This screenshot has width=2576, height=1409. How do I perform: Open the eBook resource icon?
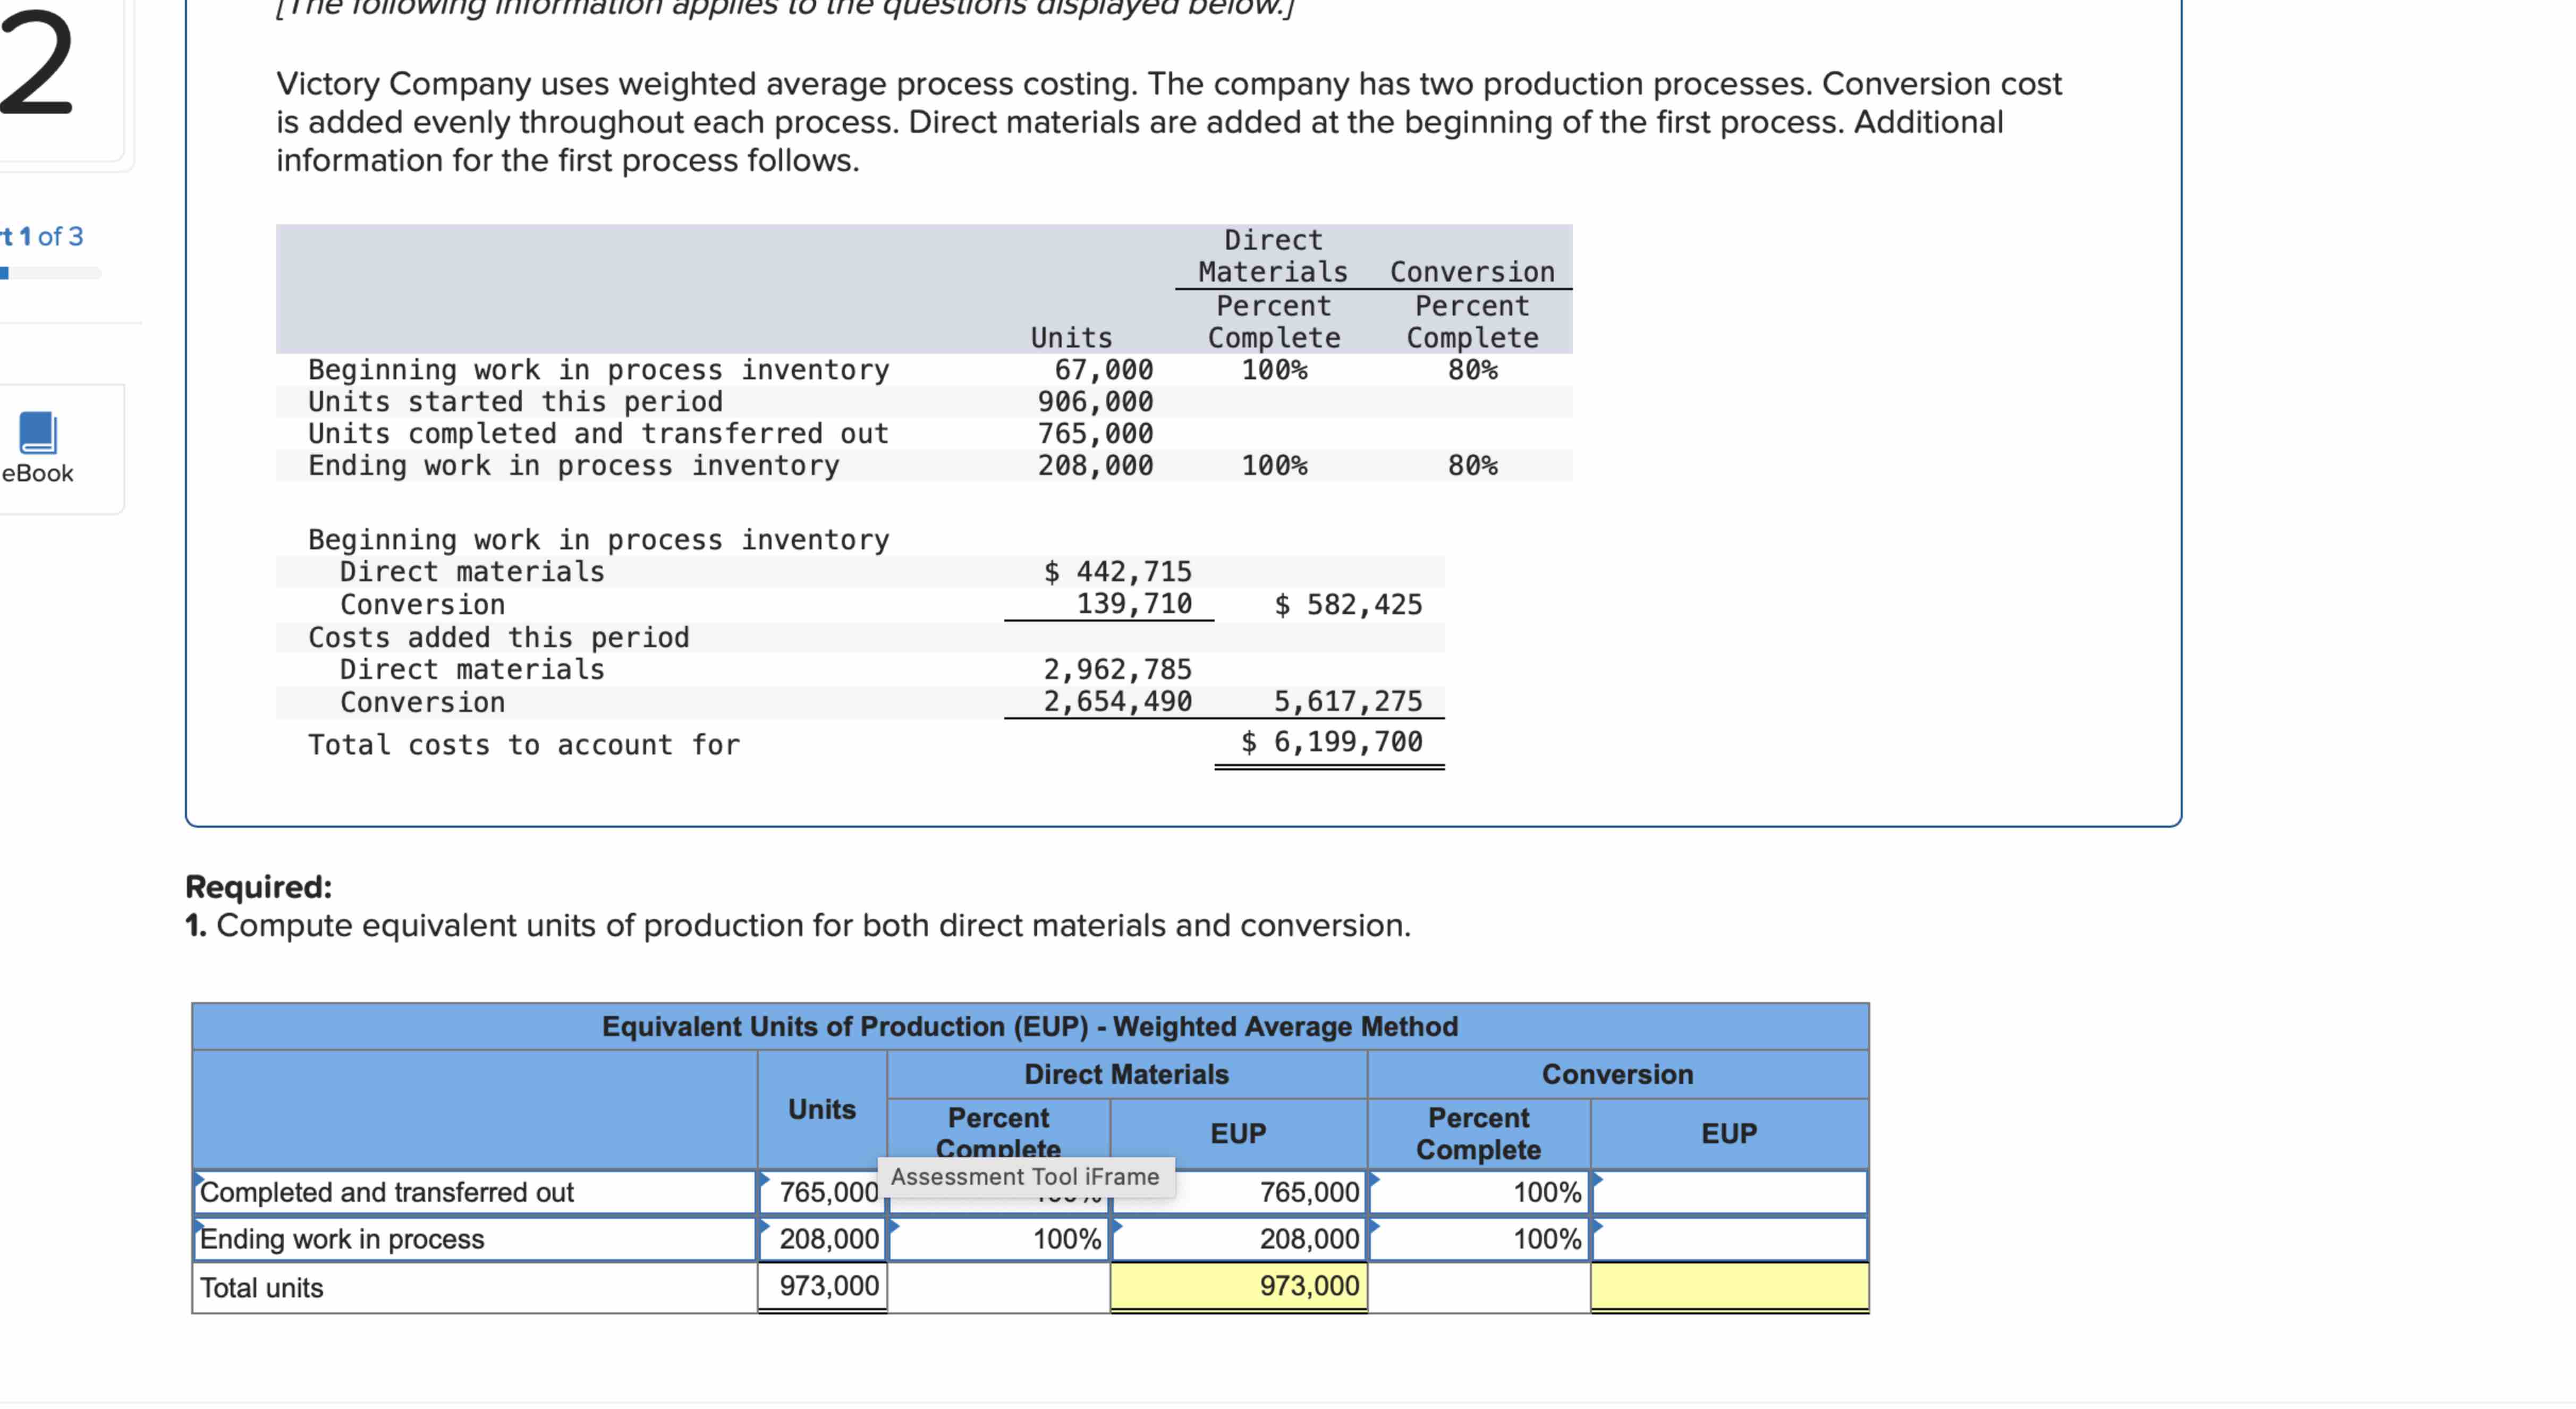[38, 432]
